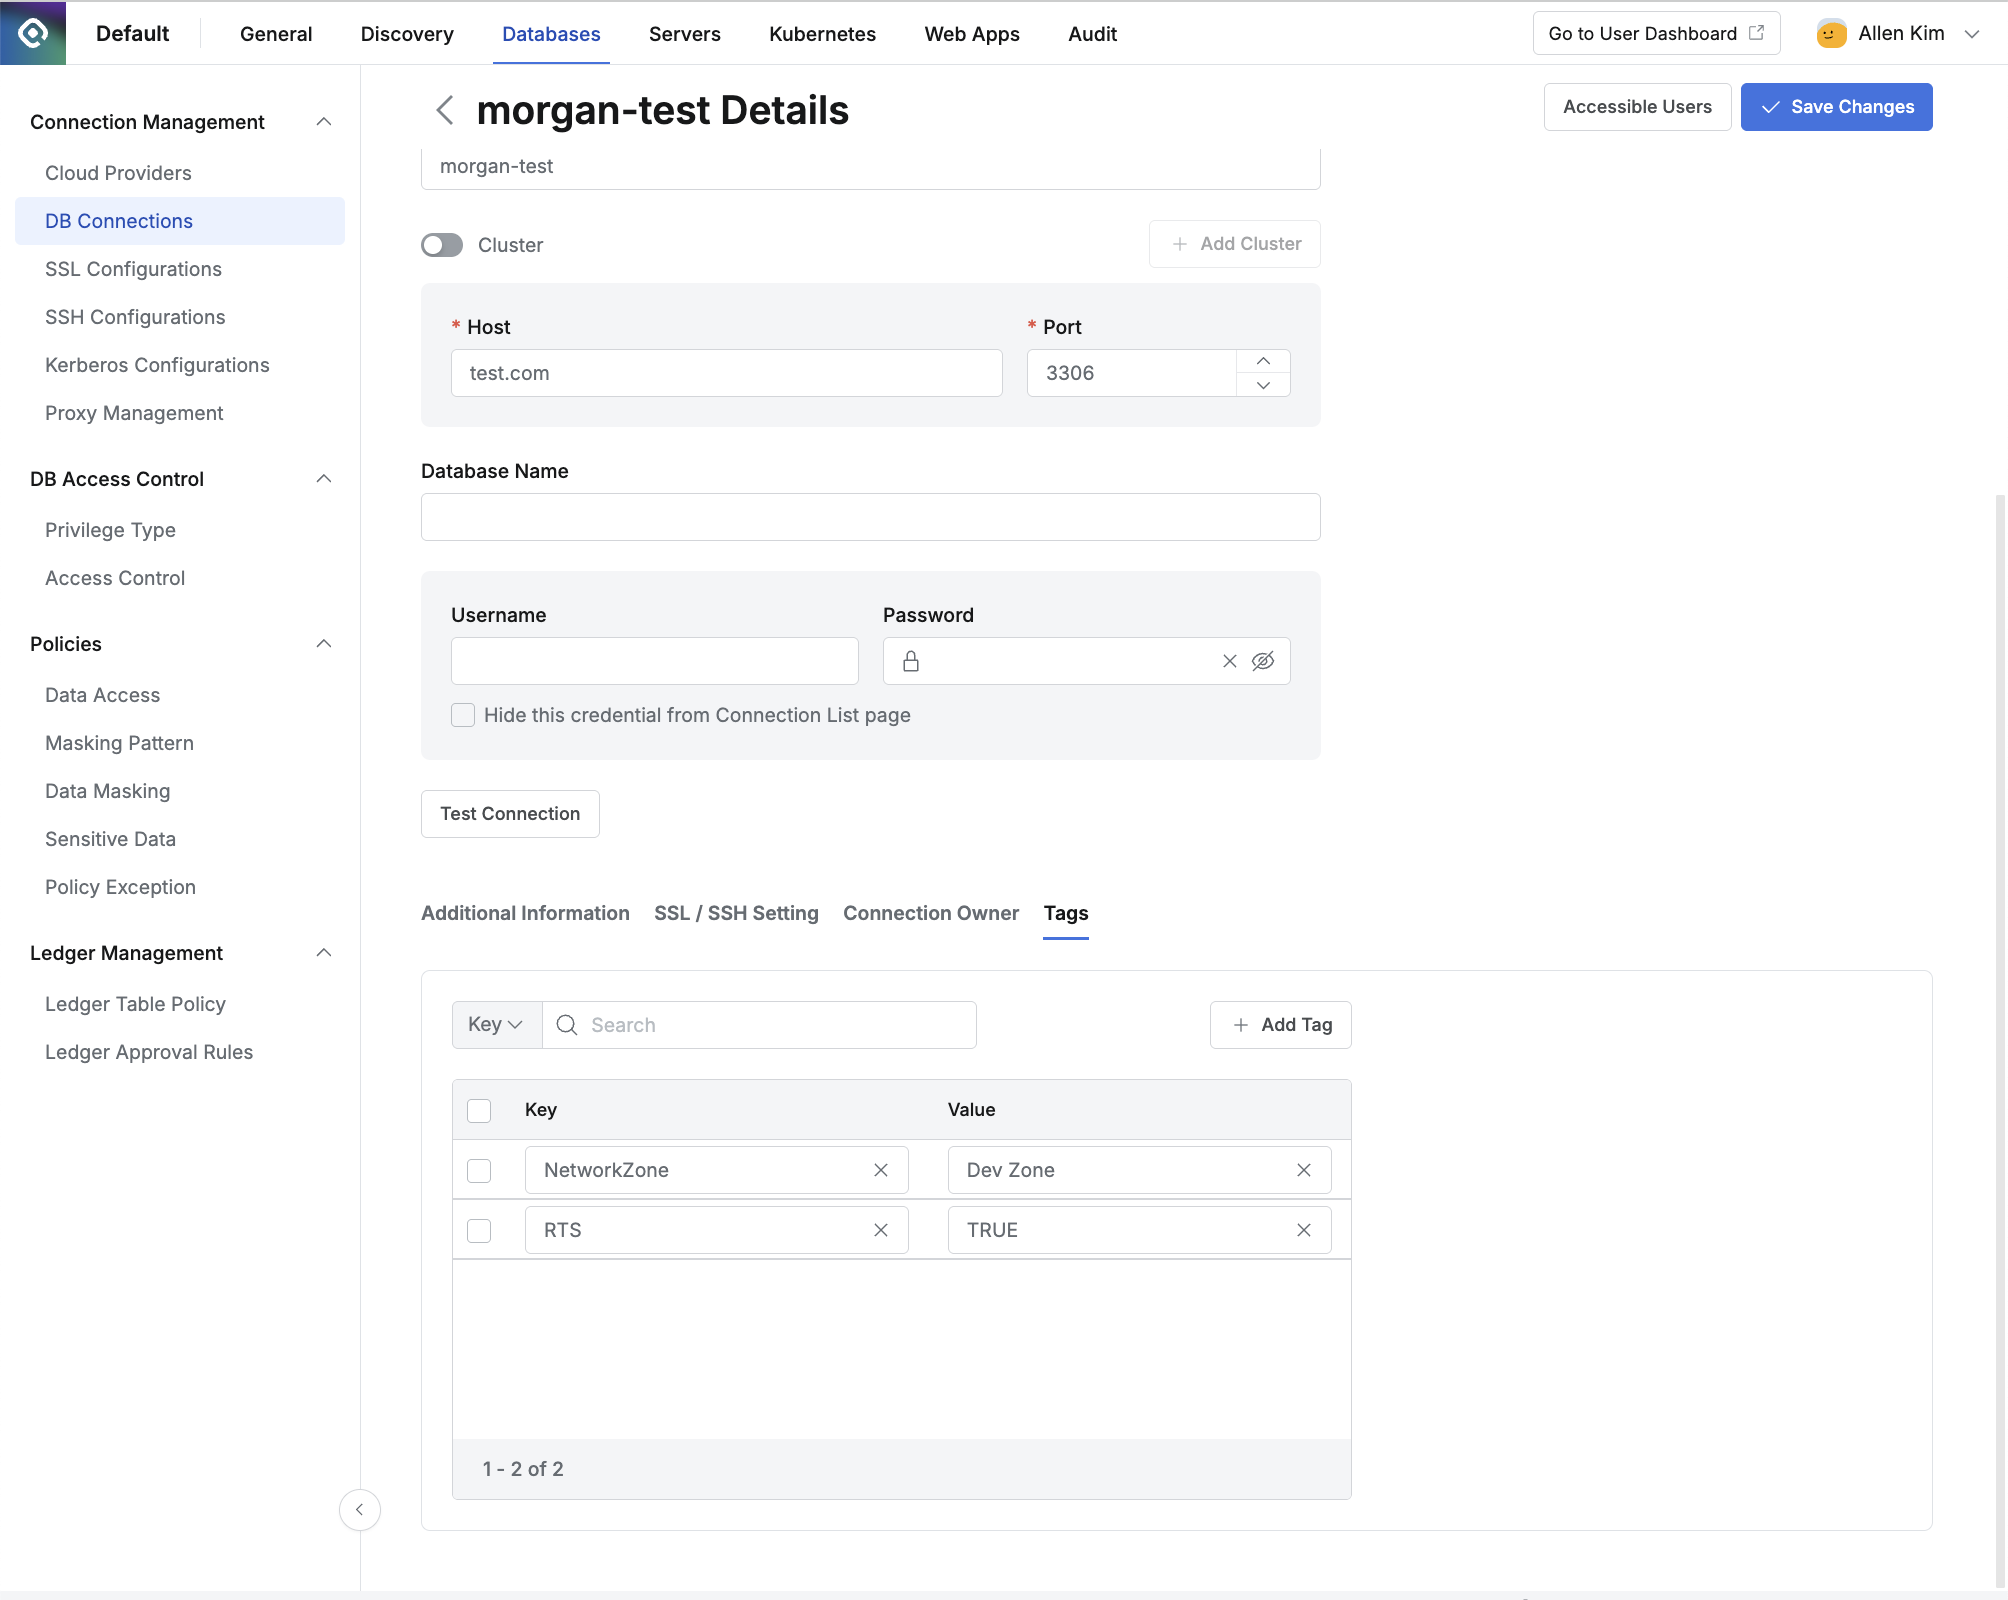
Task: Enable the Cluster toggle switch
Action: 442,245
